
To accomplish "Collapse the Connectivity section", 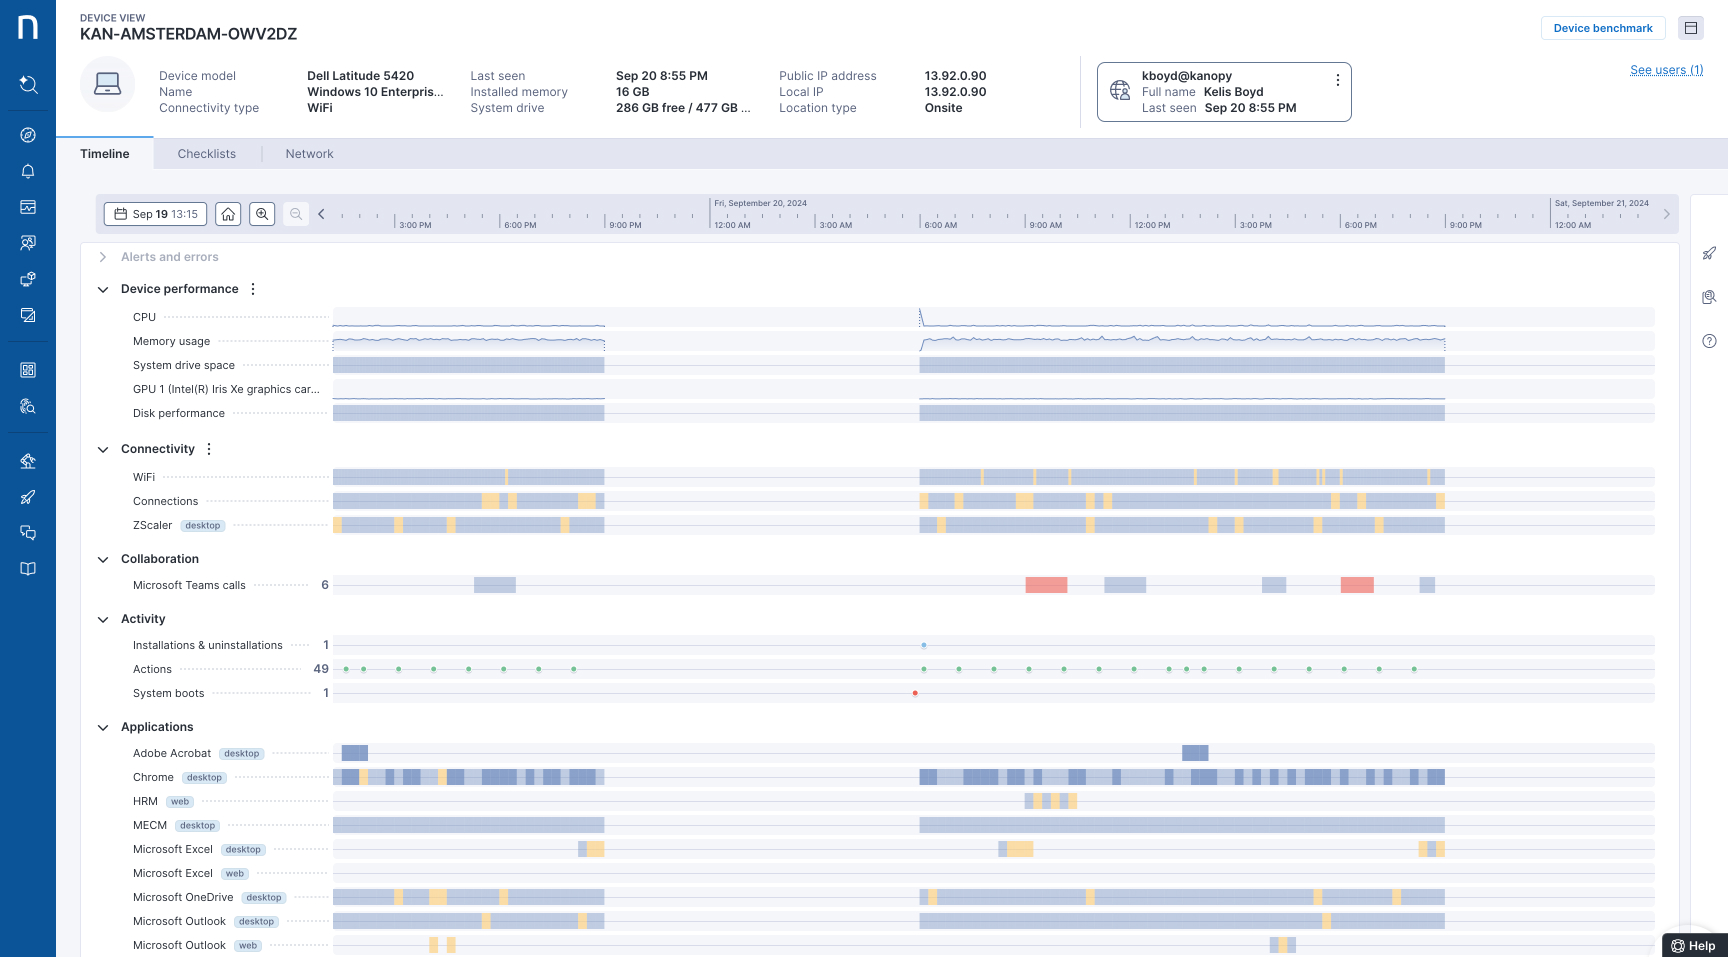I will tap(103, 449).
